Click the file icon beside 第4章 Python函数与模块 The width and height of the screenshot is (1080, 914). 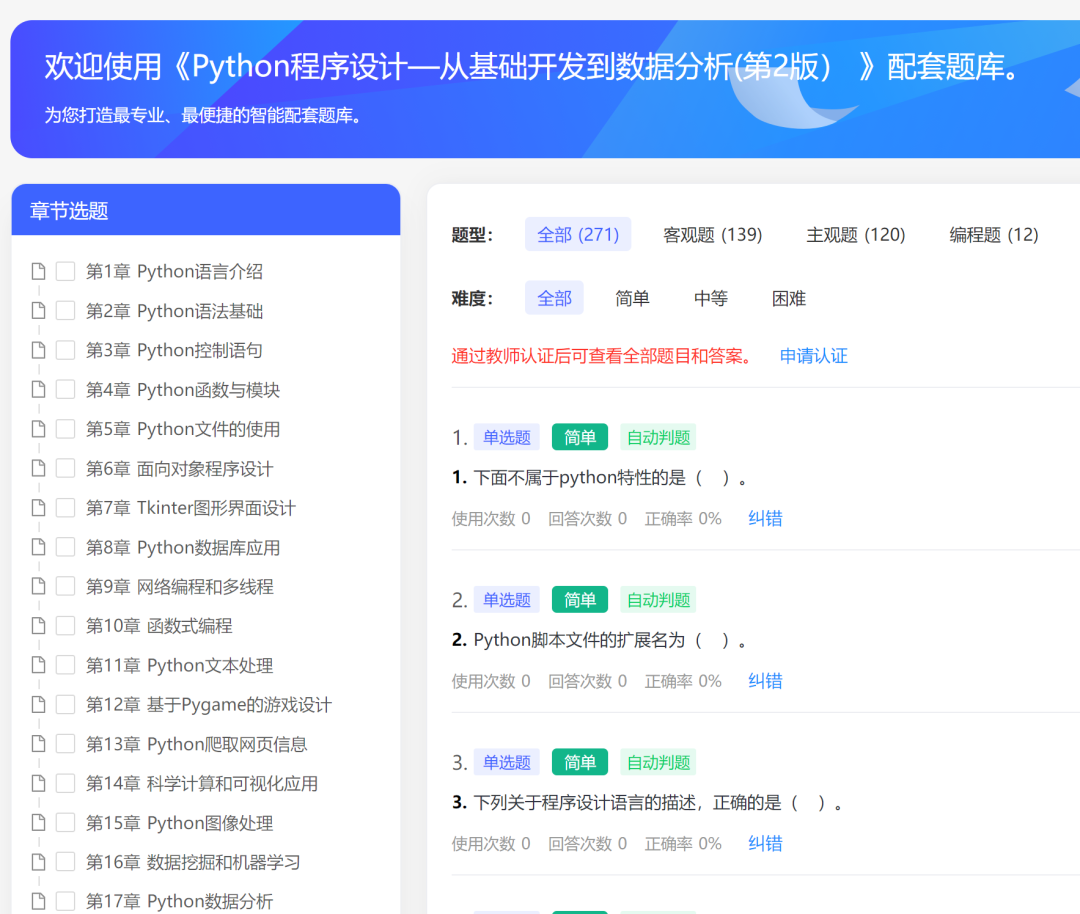tap(39, 389)
